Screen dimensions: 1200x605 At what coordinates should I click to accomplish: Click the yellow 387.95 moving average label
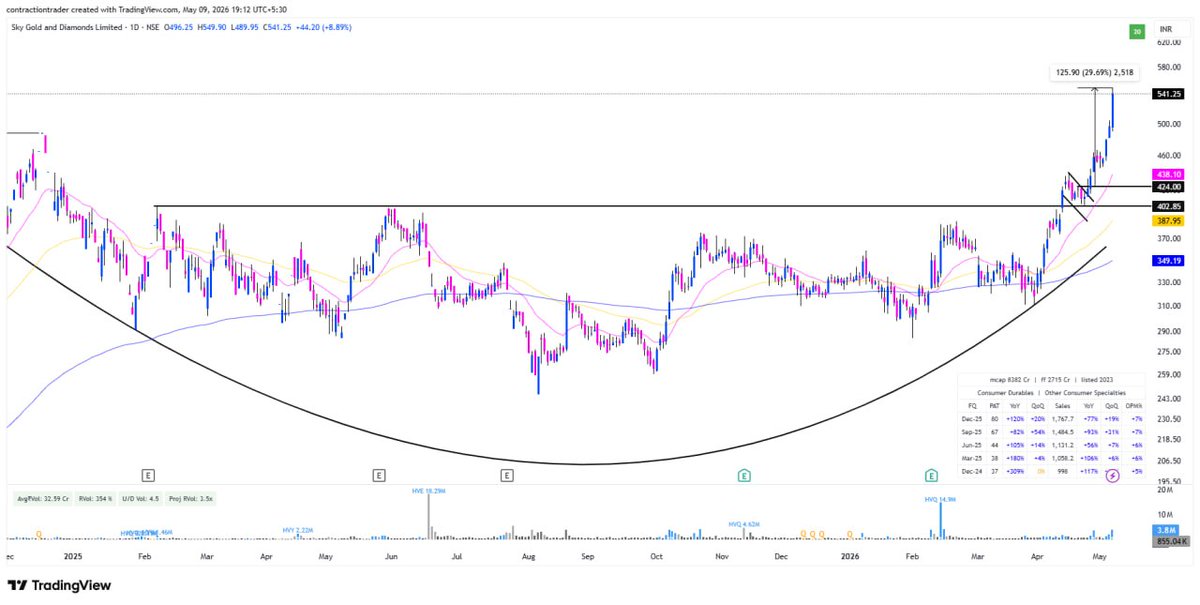point(1170,220)
